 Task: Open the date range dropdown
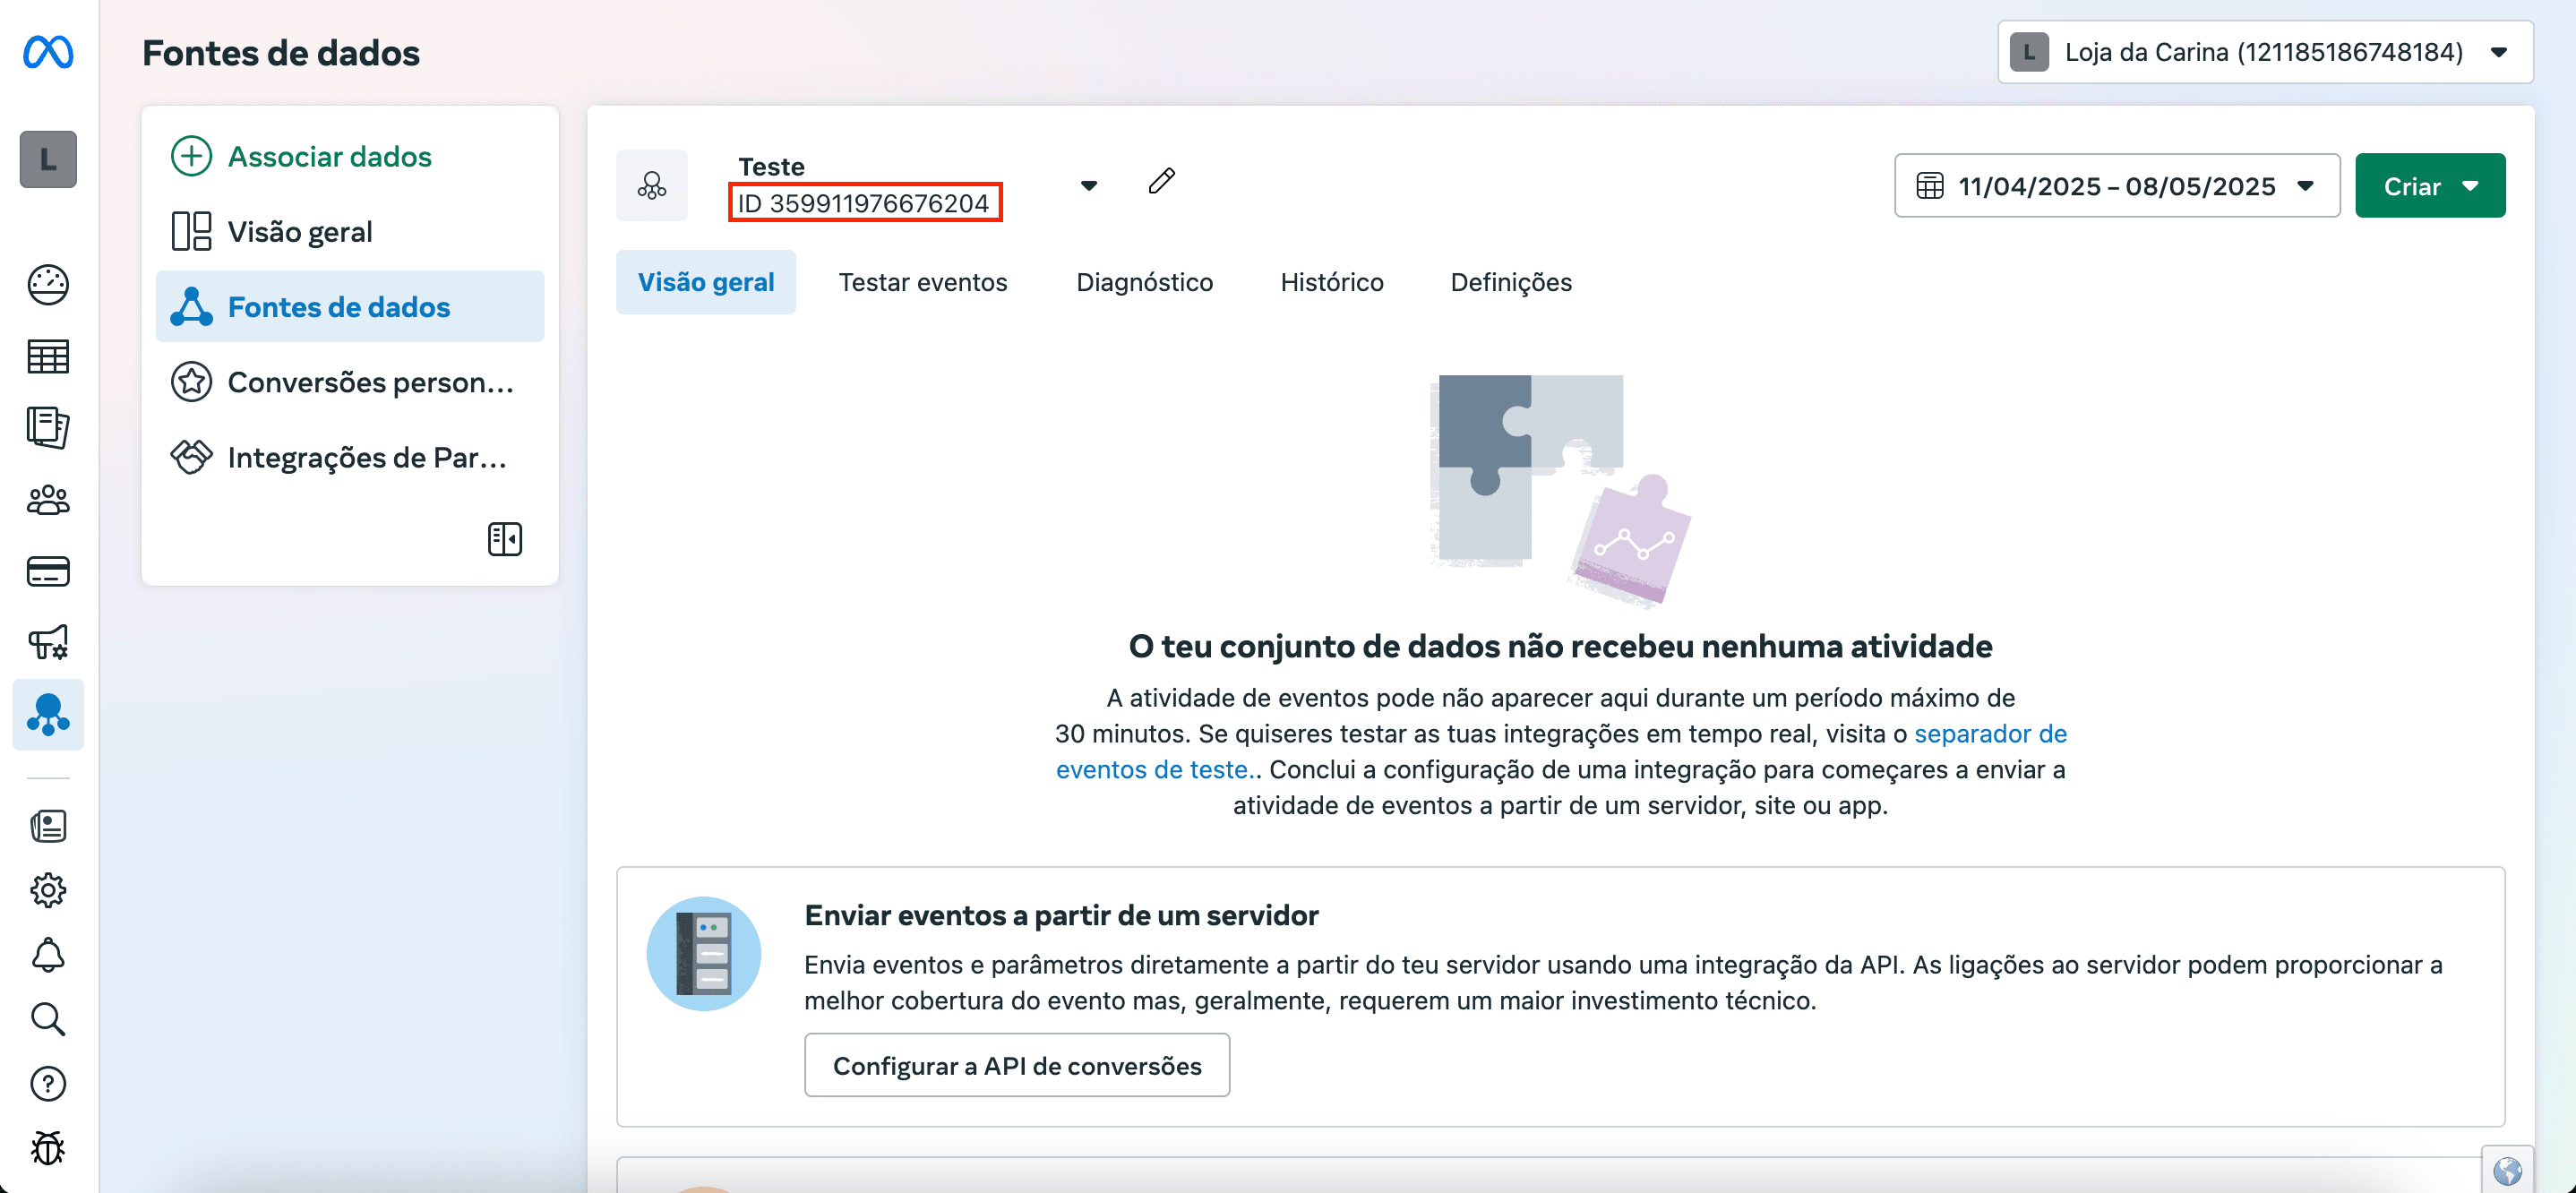click(2116, 186)
